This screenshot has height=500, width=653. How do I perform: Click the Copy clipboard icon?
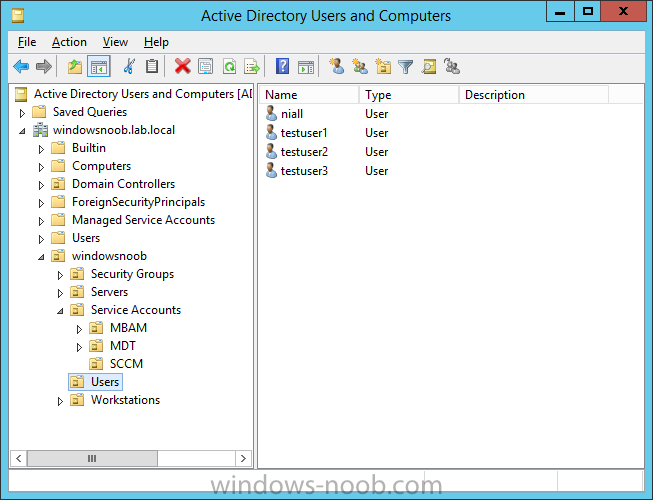152,67
